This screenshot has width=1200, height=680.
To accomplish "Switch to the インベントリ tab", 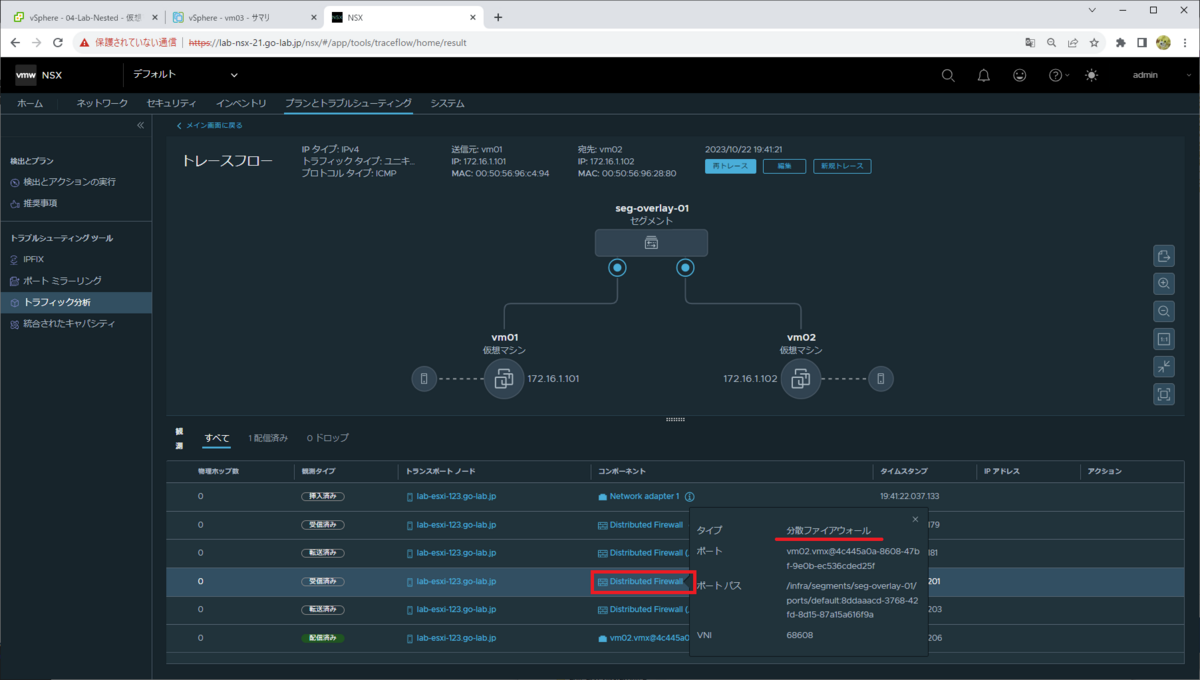I will coord(241,103).
